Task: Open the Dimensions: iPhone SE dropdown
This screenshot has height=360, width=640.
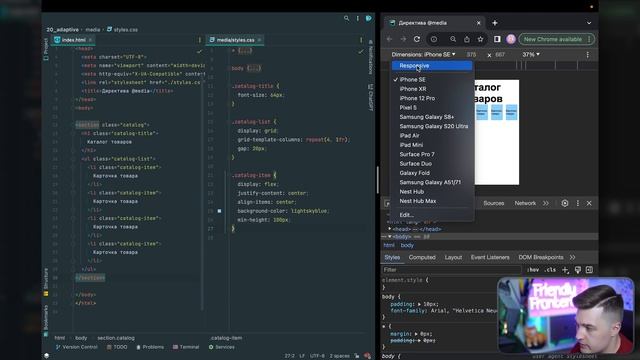Action: 423,54
